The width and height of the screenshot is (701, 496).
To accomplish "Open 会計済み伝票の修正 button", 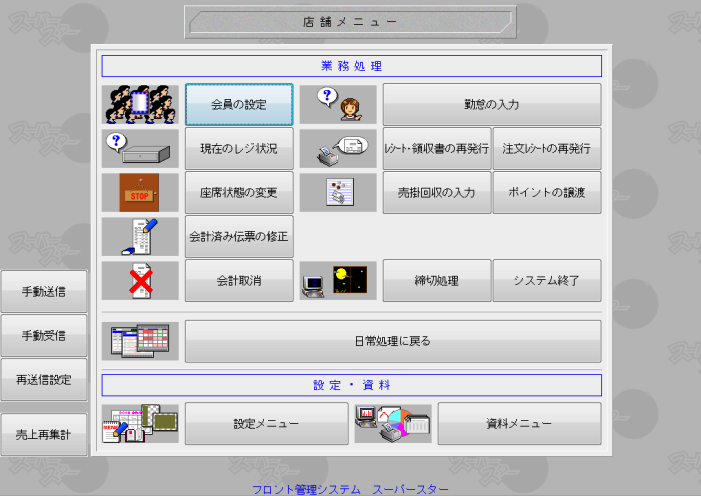I will tap(239, 237).
